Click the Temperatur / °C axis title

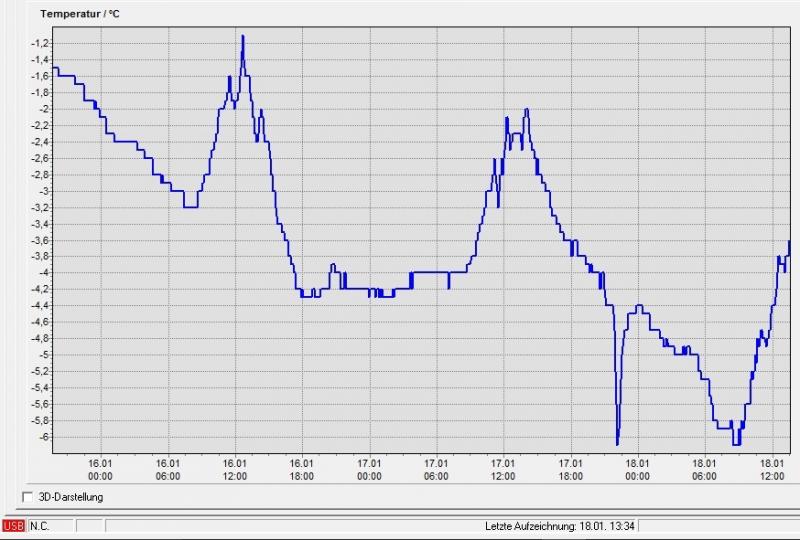coord(79,14)
